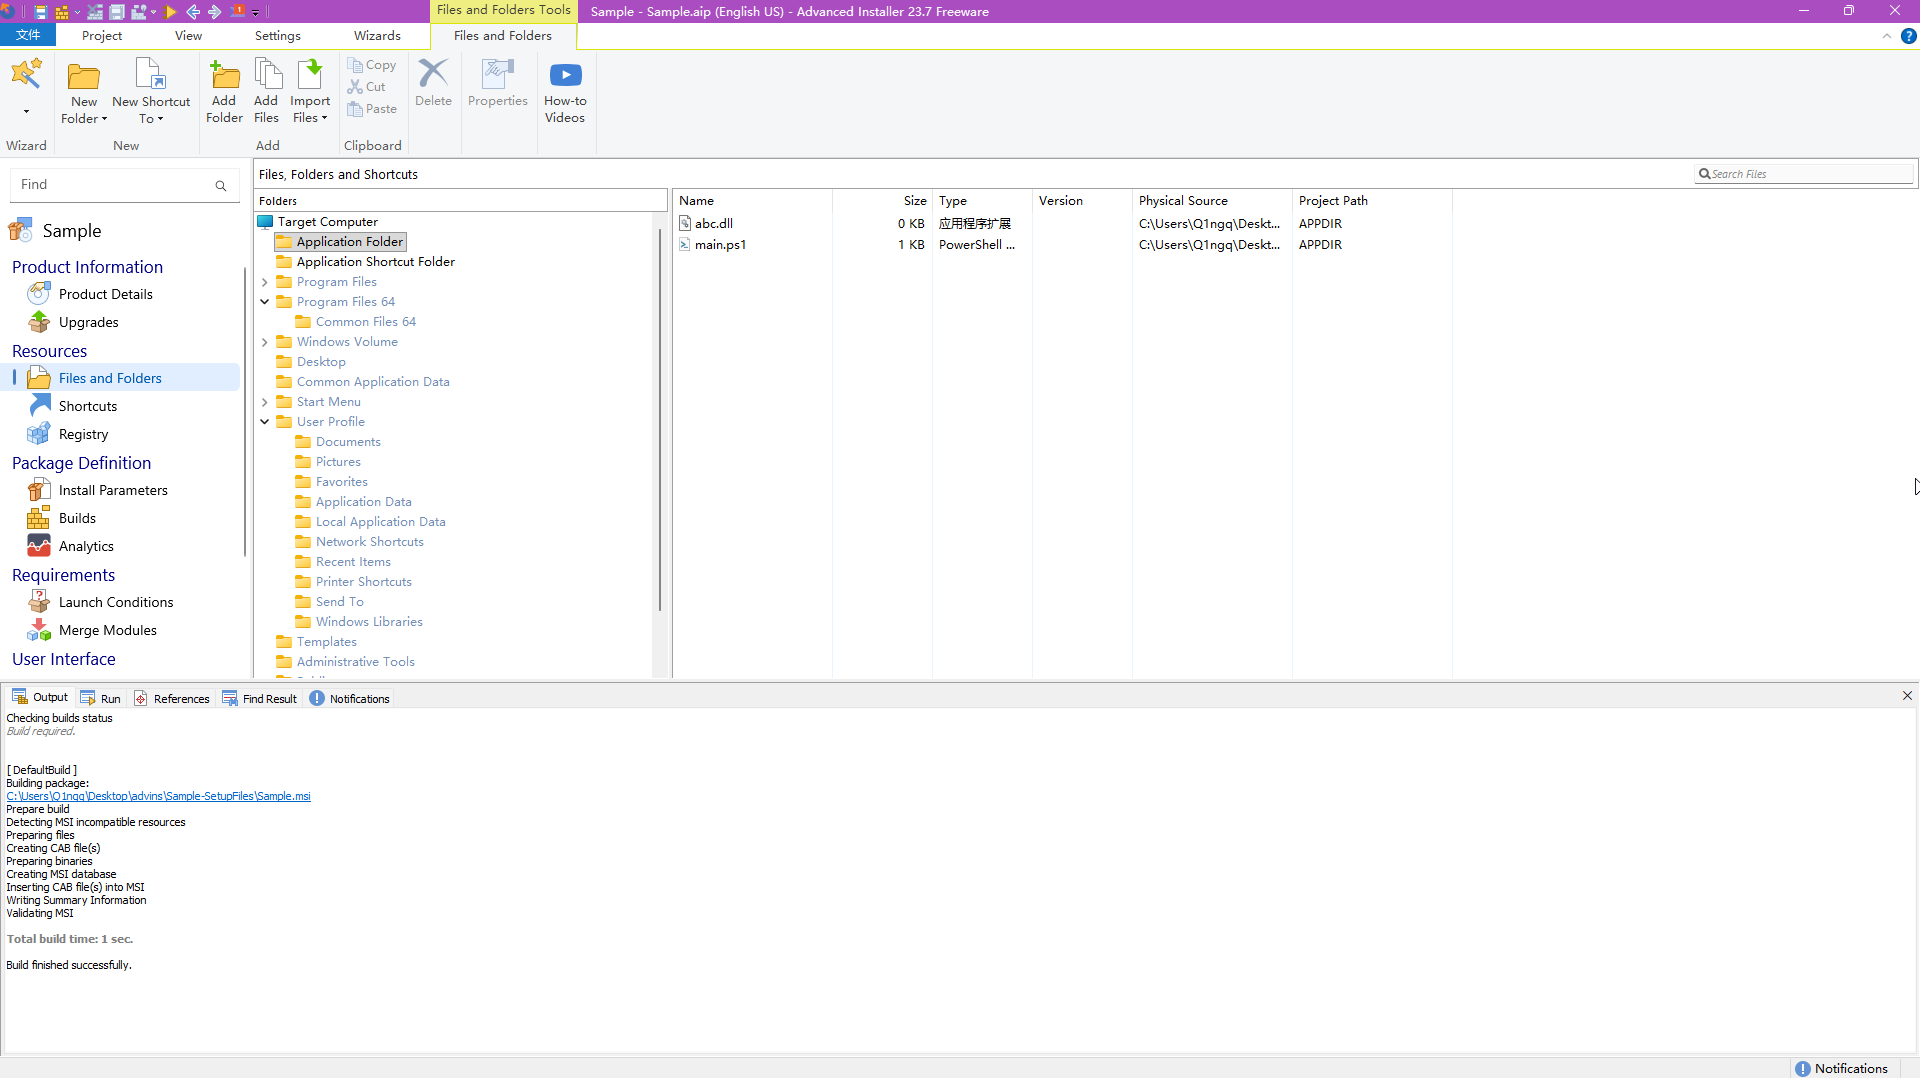Click the Find magnifier icon in the sidebar
Screen dimensions: 1920x1078
(x=221, y=186)
